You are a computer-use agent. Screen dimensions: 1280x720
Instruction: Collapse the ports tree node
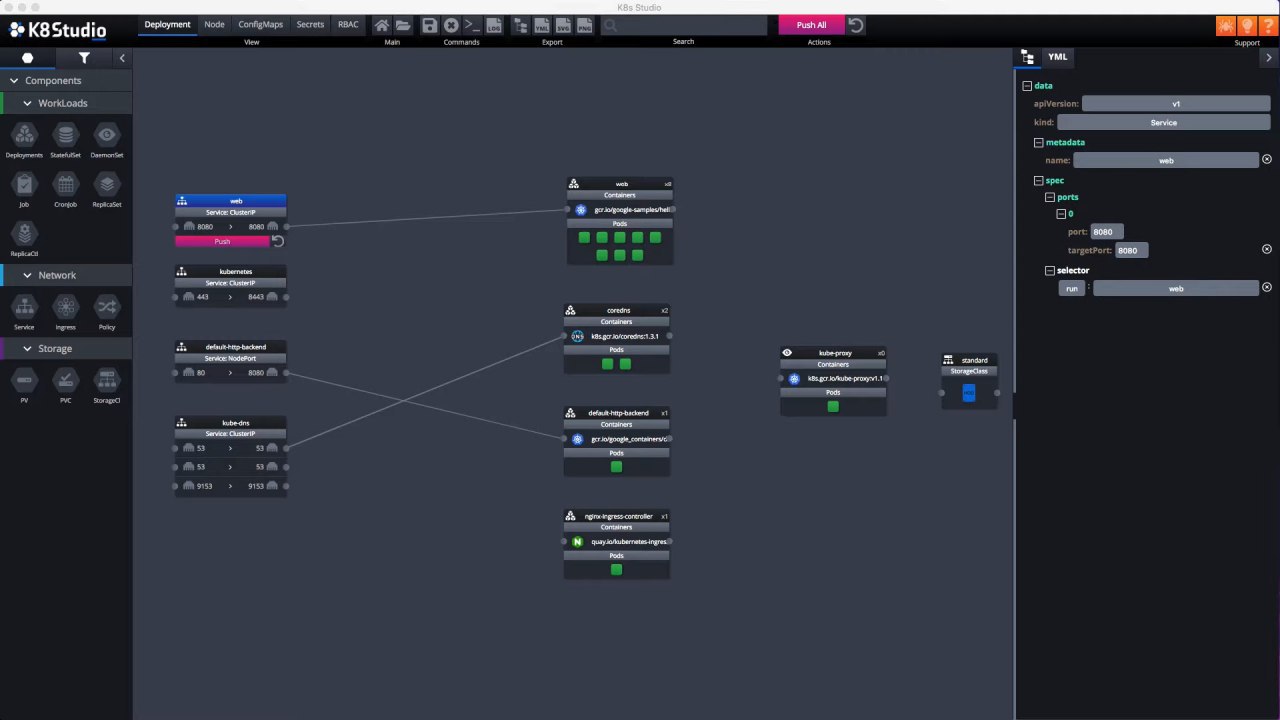coord(1050,197)
